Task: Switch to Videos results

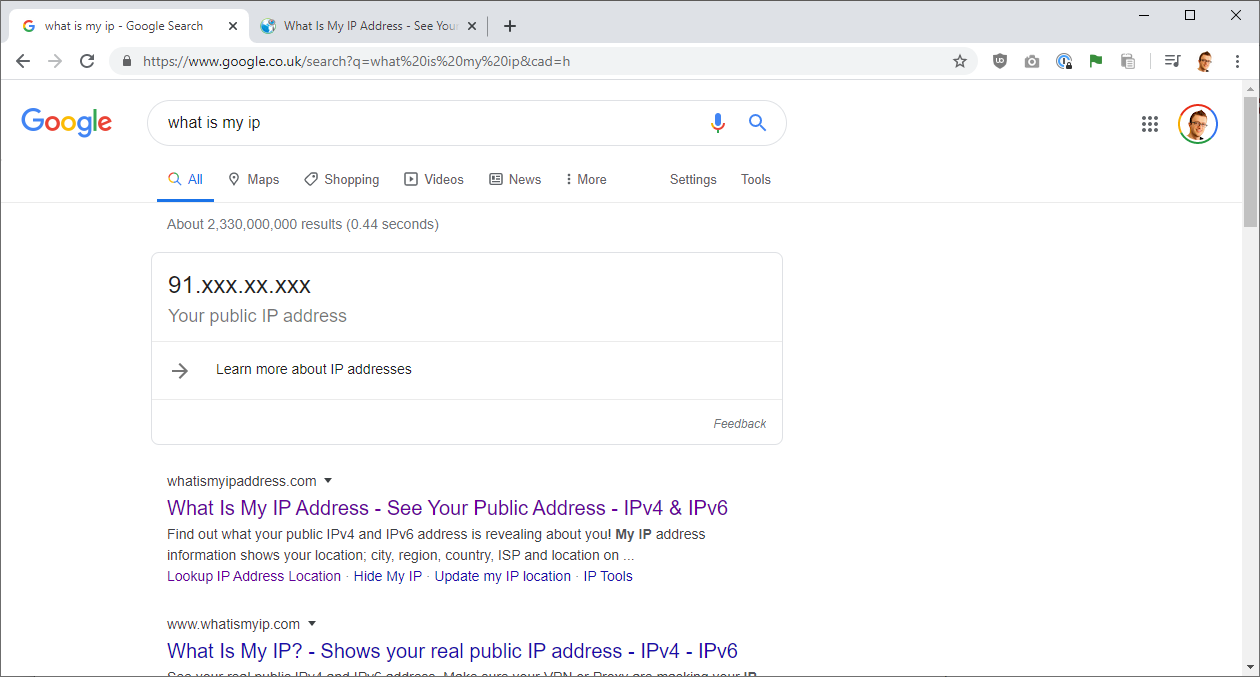Action: (x=434, y=180)
